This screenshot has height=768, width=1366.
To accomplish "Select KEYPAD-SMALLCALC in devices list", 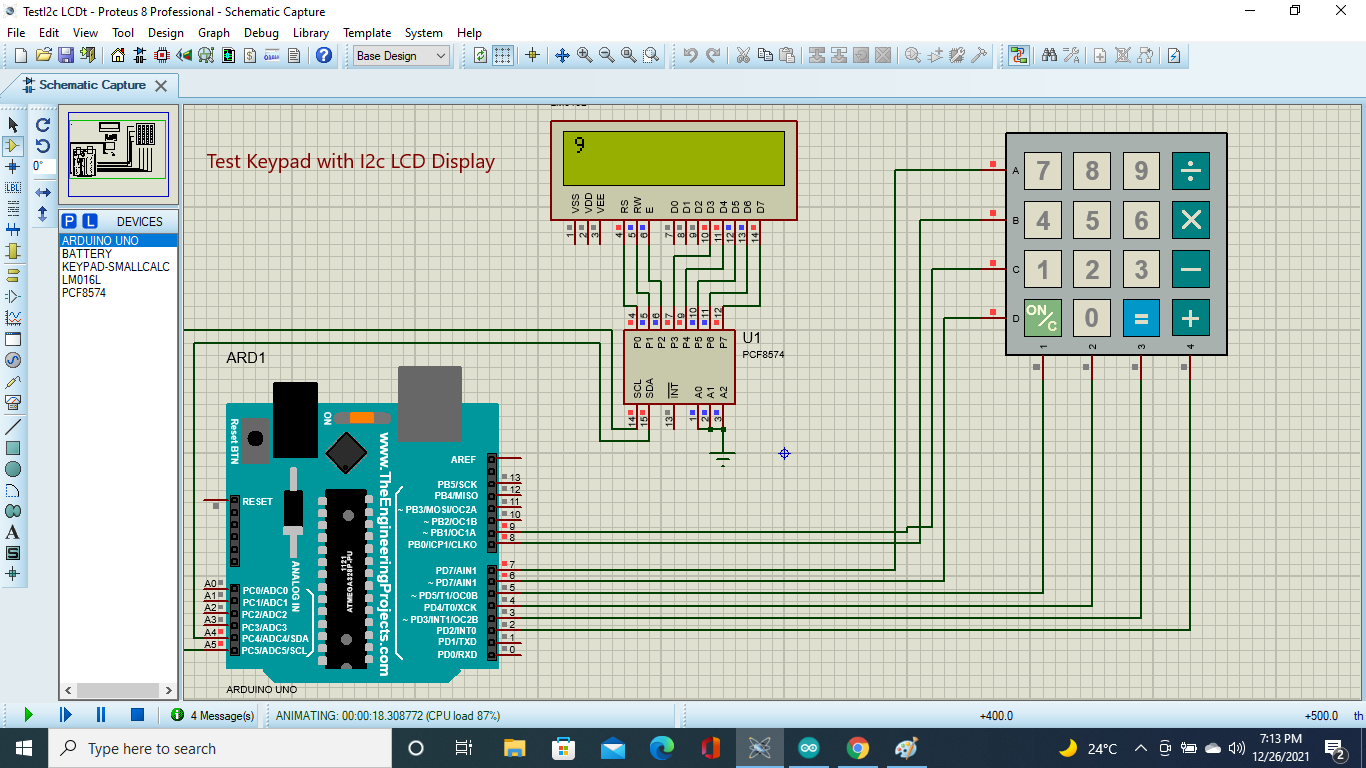I will point(119,267).
